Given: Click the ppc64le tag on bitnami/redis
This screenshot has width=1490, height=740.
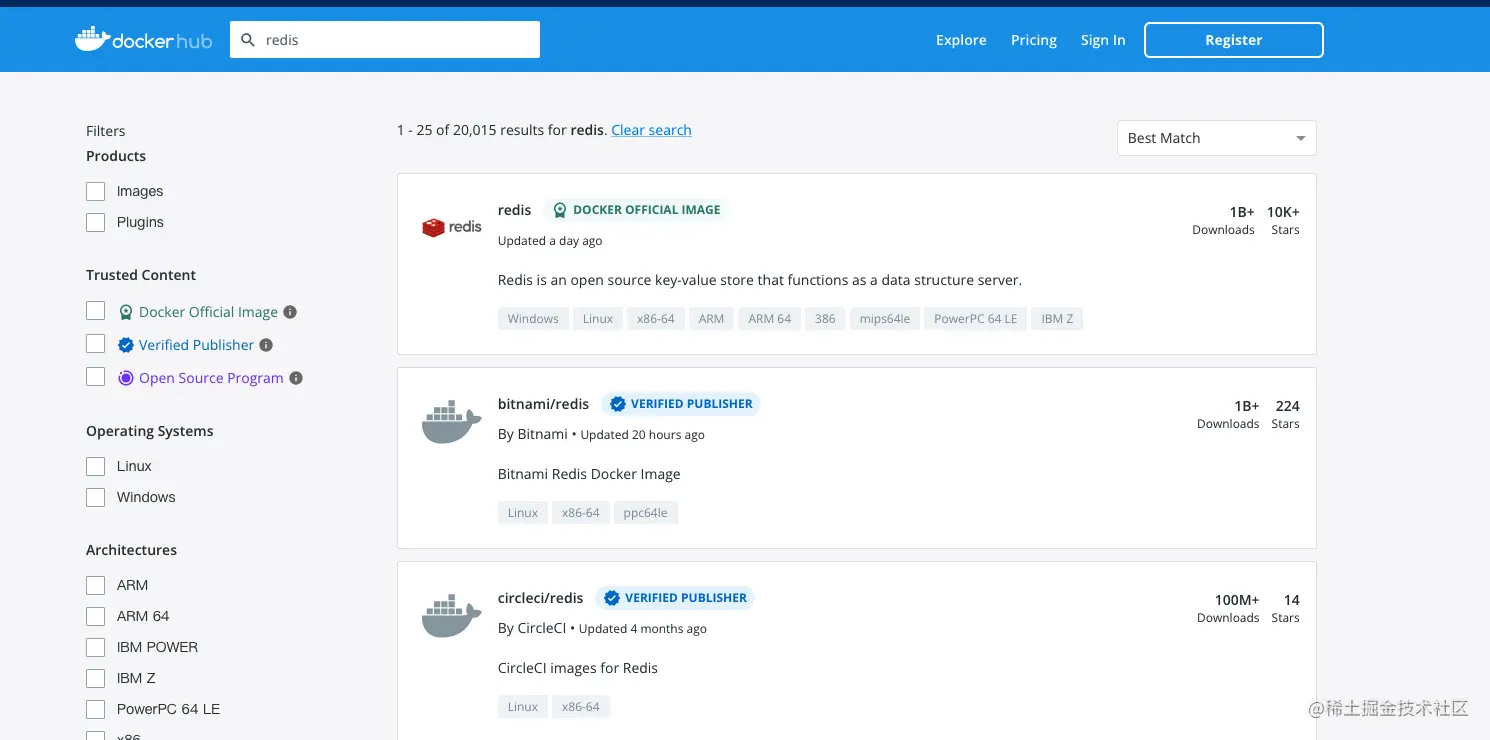Looking at the screenshot, I should pos(646,513).
